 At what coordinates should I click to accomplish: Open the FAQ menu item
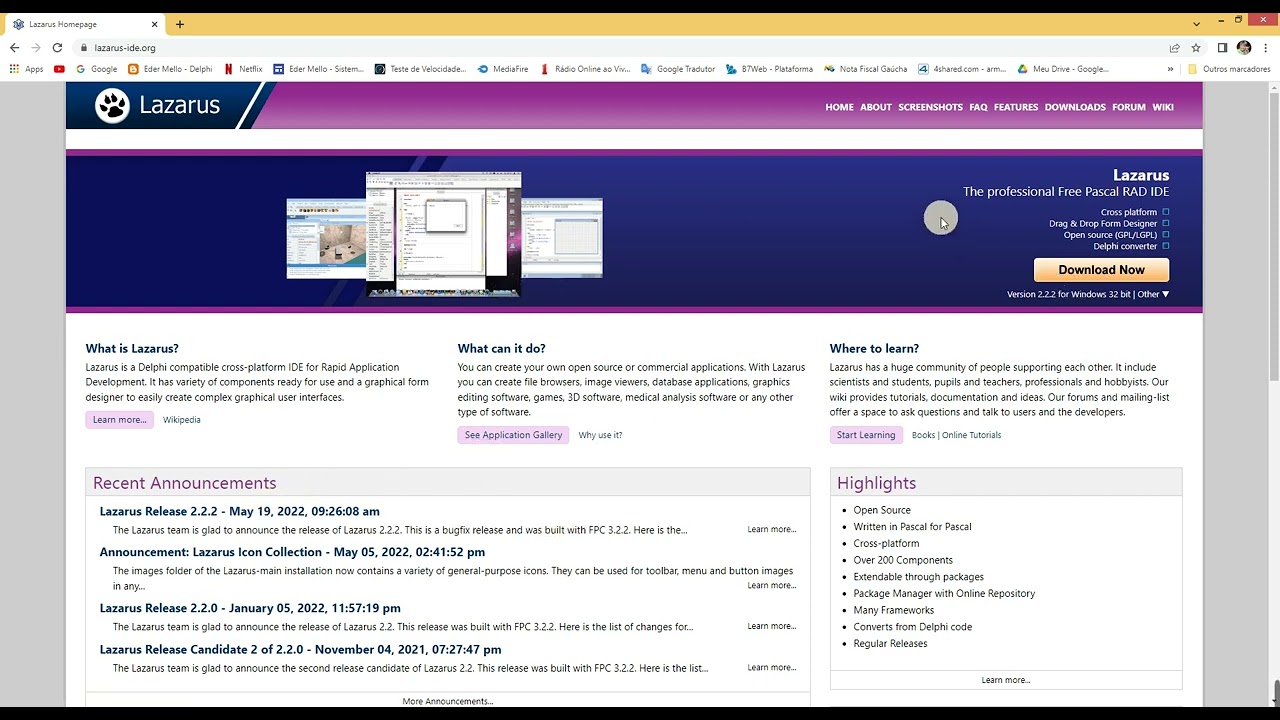pyautogui.click(x=978, y=107)
